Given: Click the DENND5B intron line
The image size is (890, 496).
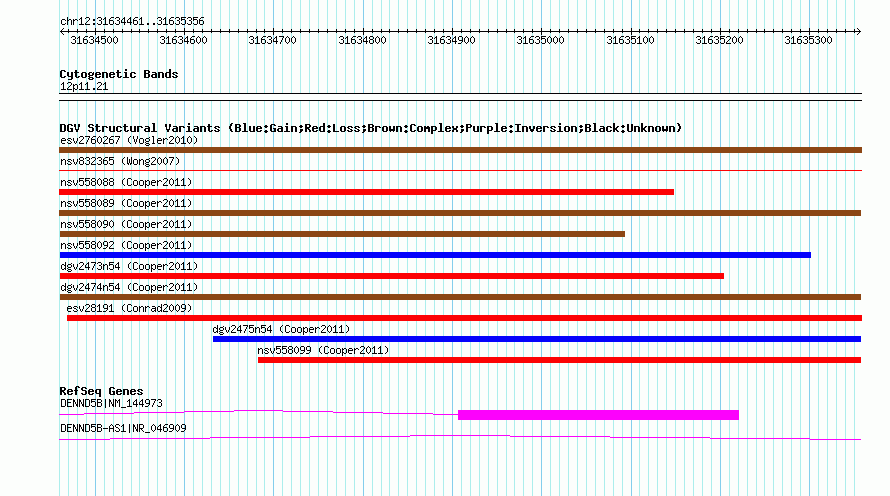Looking at the screenshot, I should click(x=258, y=412).
